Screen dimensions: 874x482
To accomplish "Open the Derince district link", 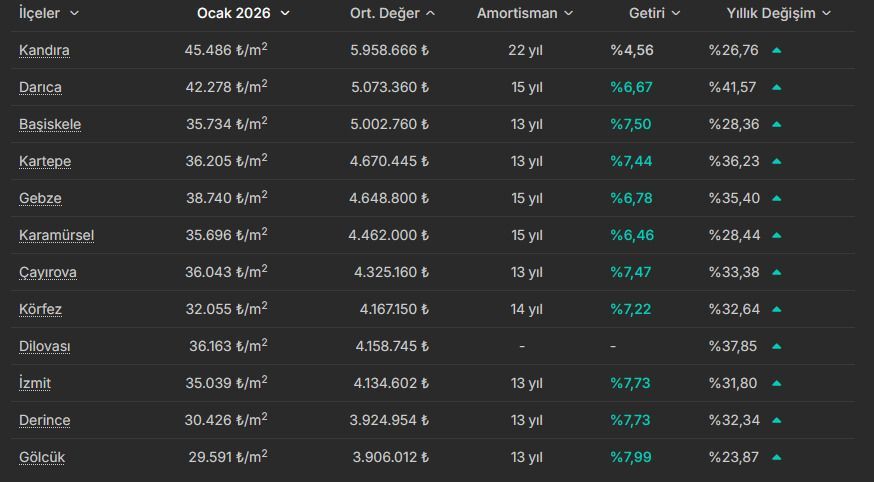I will click(x=45, y=420).
